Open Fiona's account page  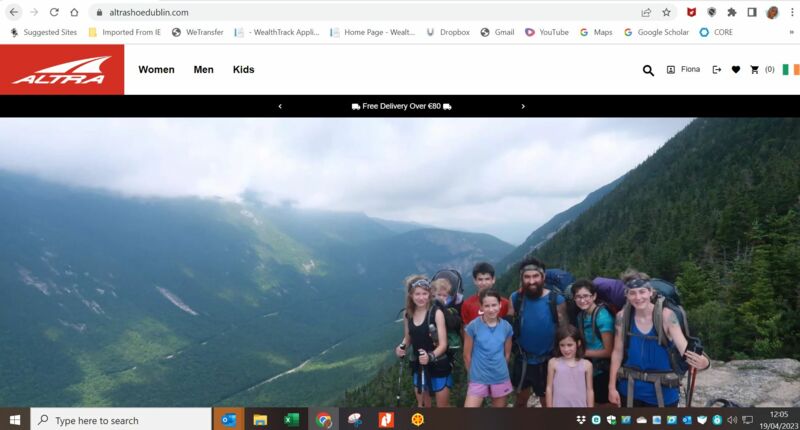pyautogui.click(x=684, y=69)
